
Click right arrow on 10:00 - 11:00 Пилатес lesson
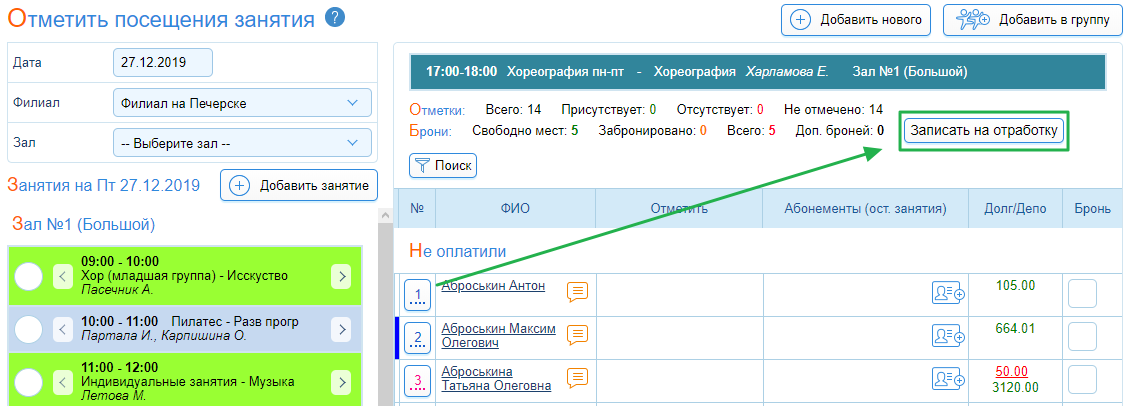click(341, 330)
